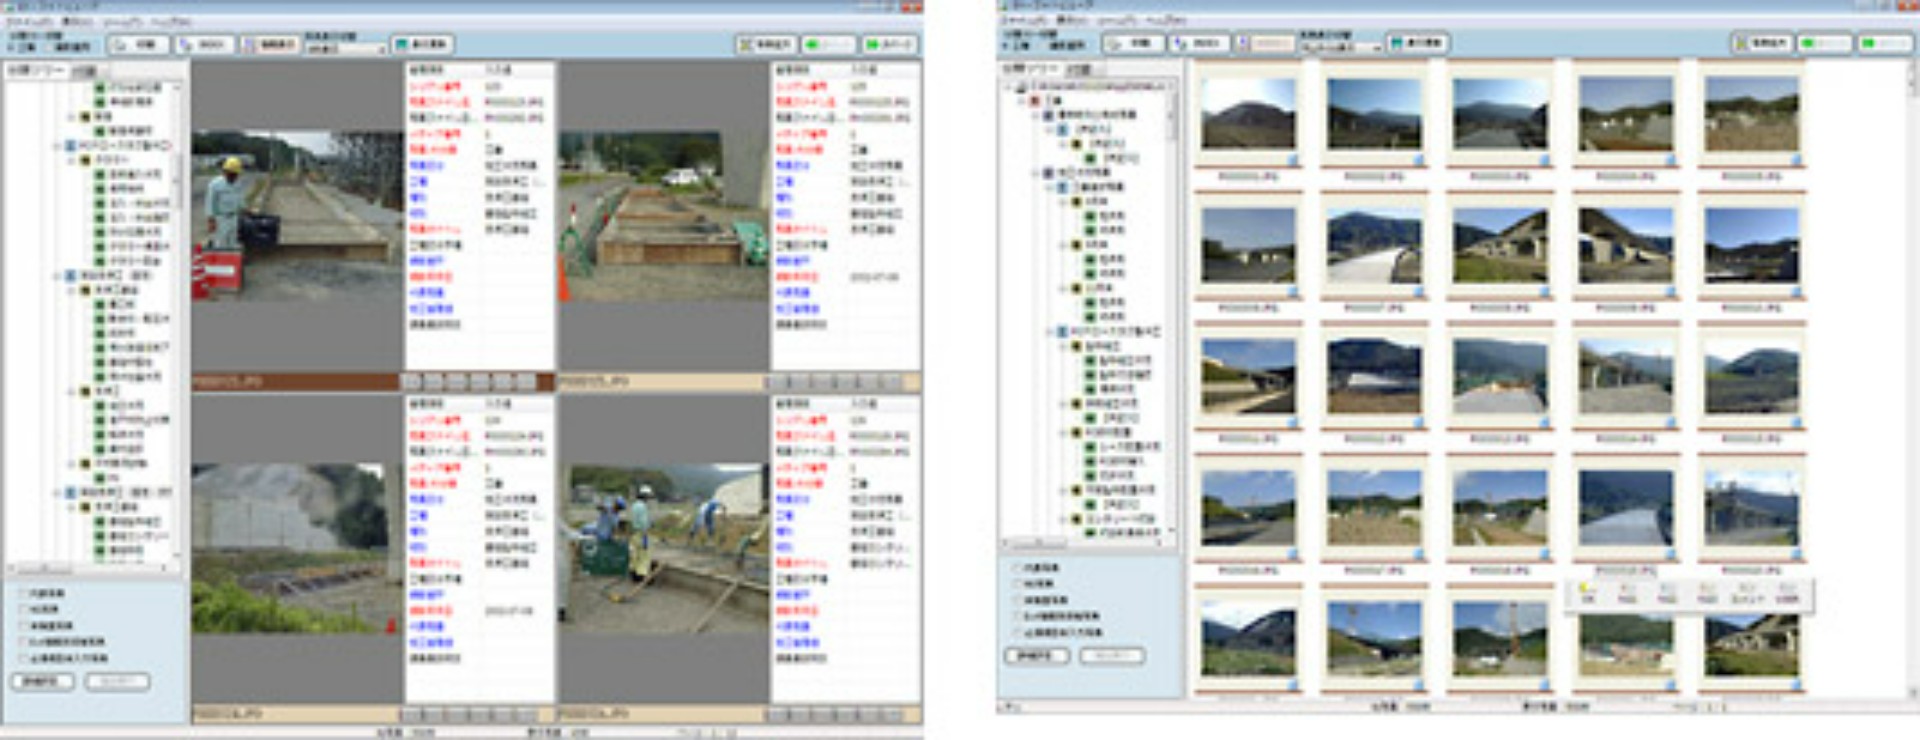Tick the fifth checkbox below left window tree
This screenshot has width=1920, height=740.
(23, 658)
